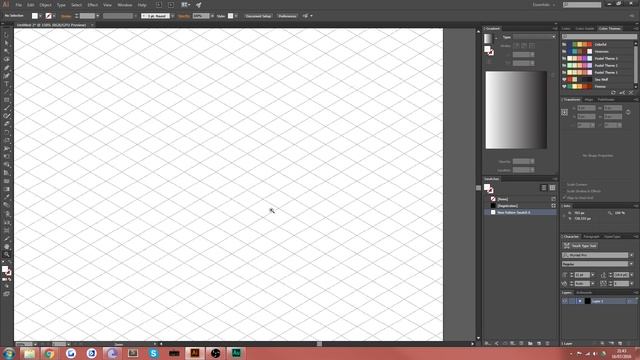Select the Zoom tool
640x360 pixels.
pos(6,255)
